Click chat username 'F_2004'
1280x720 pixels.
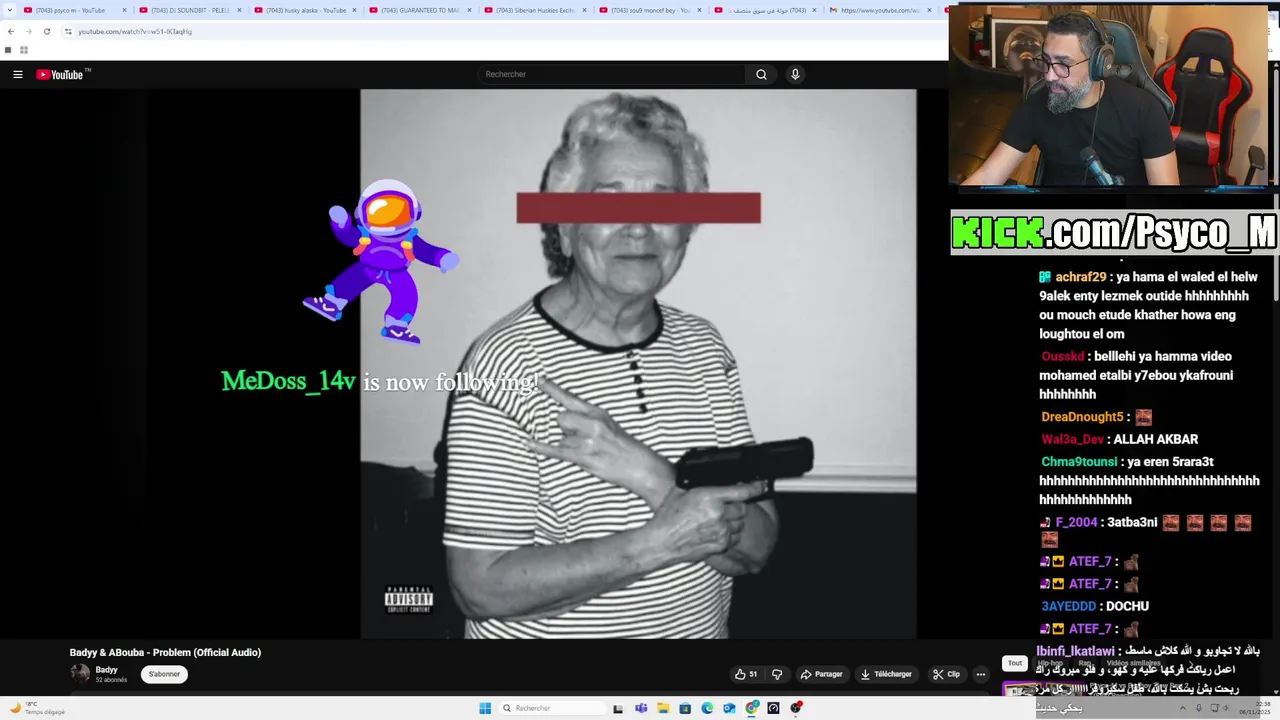(x=1076, y=522)
